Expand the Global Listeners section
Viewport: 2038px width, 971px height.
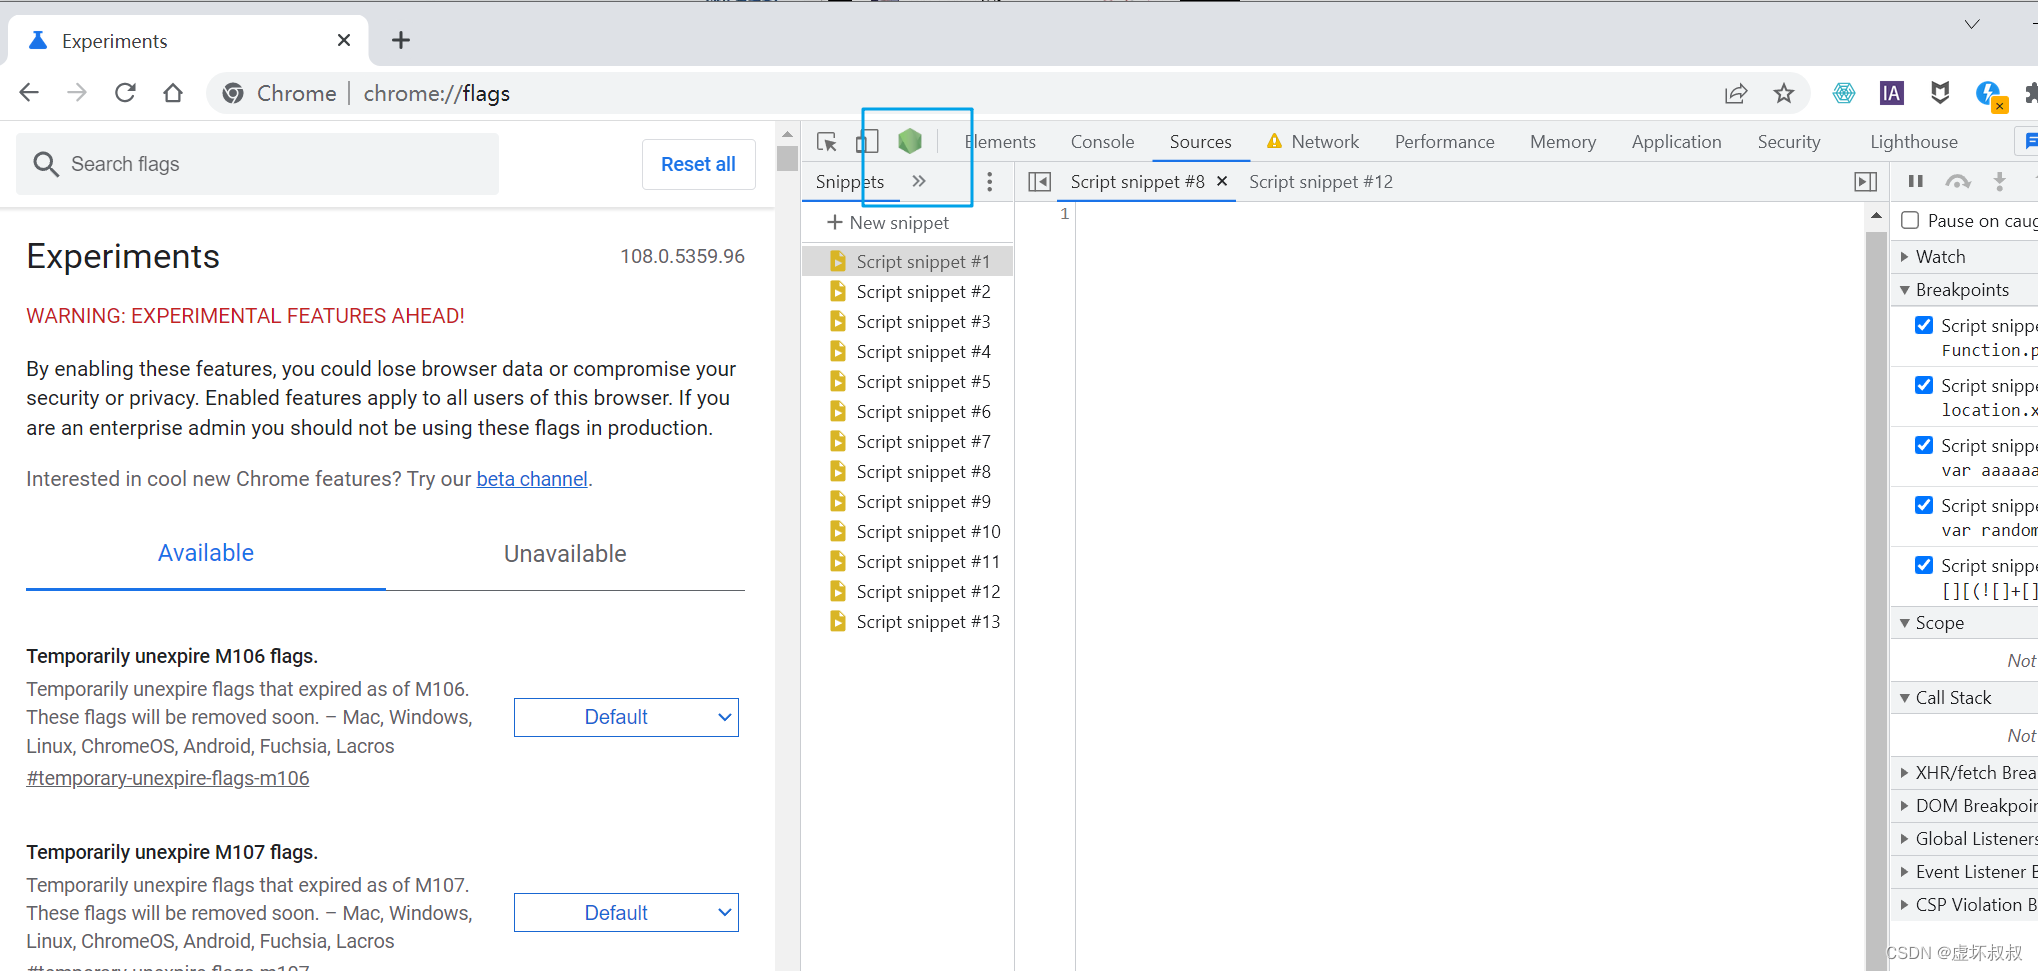(1964, 839)
